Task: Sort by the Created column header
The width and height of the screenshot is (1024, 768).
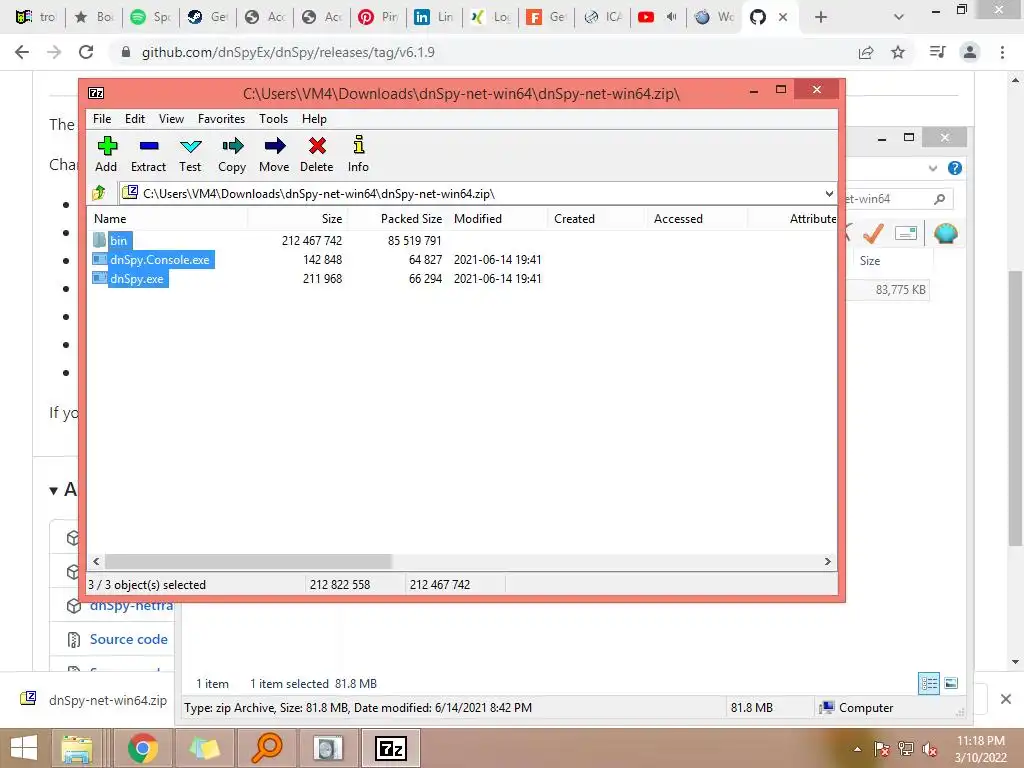Action: tap(596, 219)
